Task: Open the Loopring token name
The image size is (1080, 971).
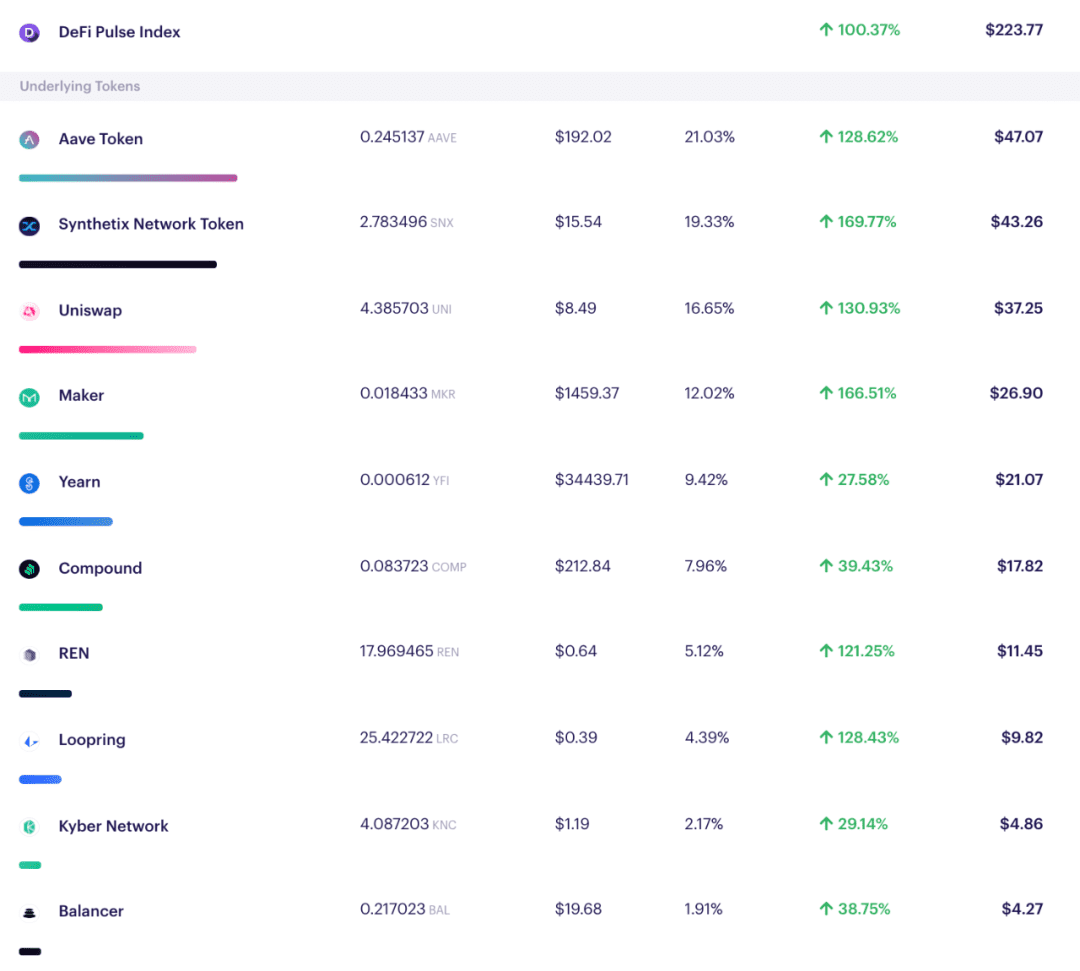Action: tap(92, 740)
